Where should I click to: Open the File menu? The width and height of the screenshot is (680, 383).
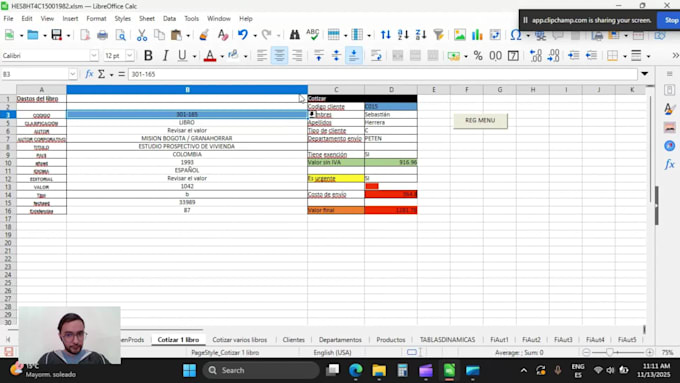coord(8,19)
